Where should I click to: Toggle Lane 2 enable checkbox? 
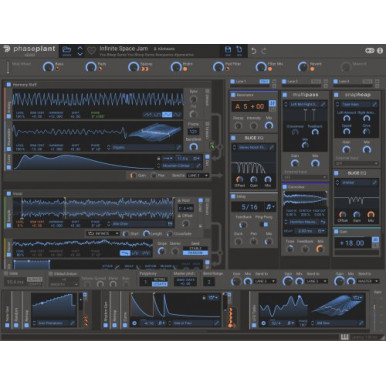[284, 81]
